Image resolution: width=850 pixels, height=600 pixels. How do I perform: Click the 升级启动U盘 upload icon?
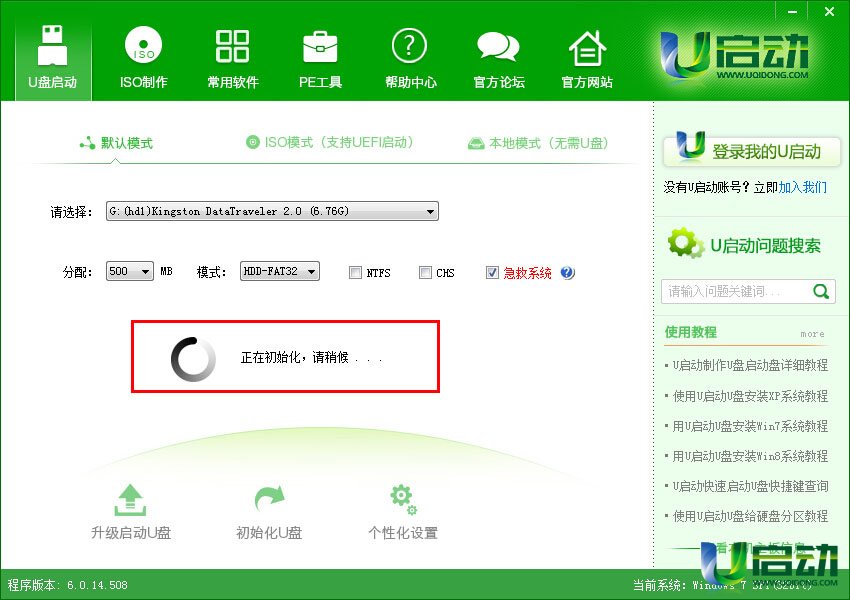tap(131, 498)
